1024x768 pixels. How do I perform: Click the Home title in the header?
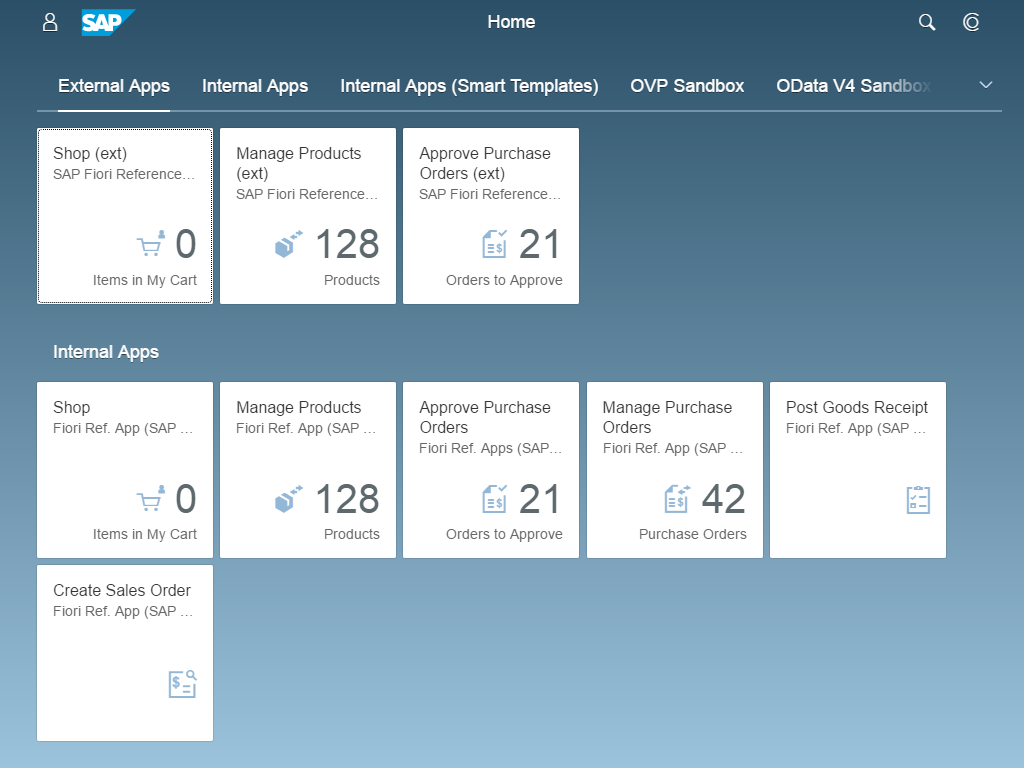pyautogui.click(x=511, y=21)
